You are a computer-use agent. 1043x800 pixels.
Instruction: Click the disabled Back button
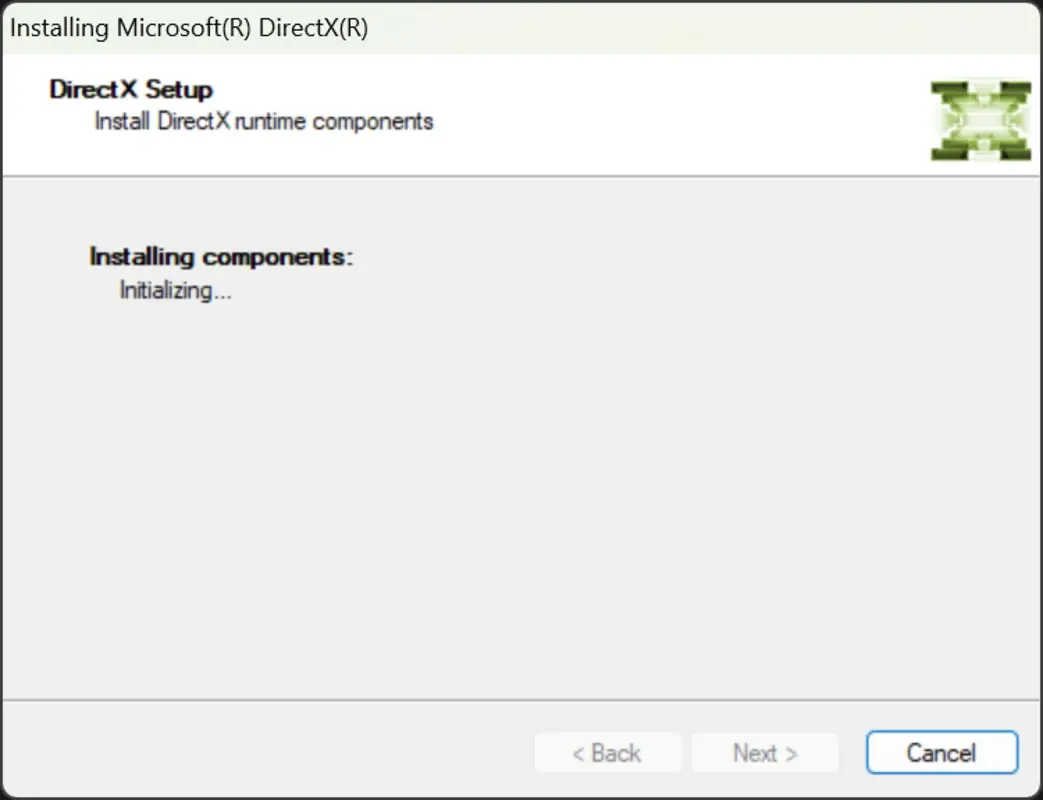[x=608, y=752]
